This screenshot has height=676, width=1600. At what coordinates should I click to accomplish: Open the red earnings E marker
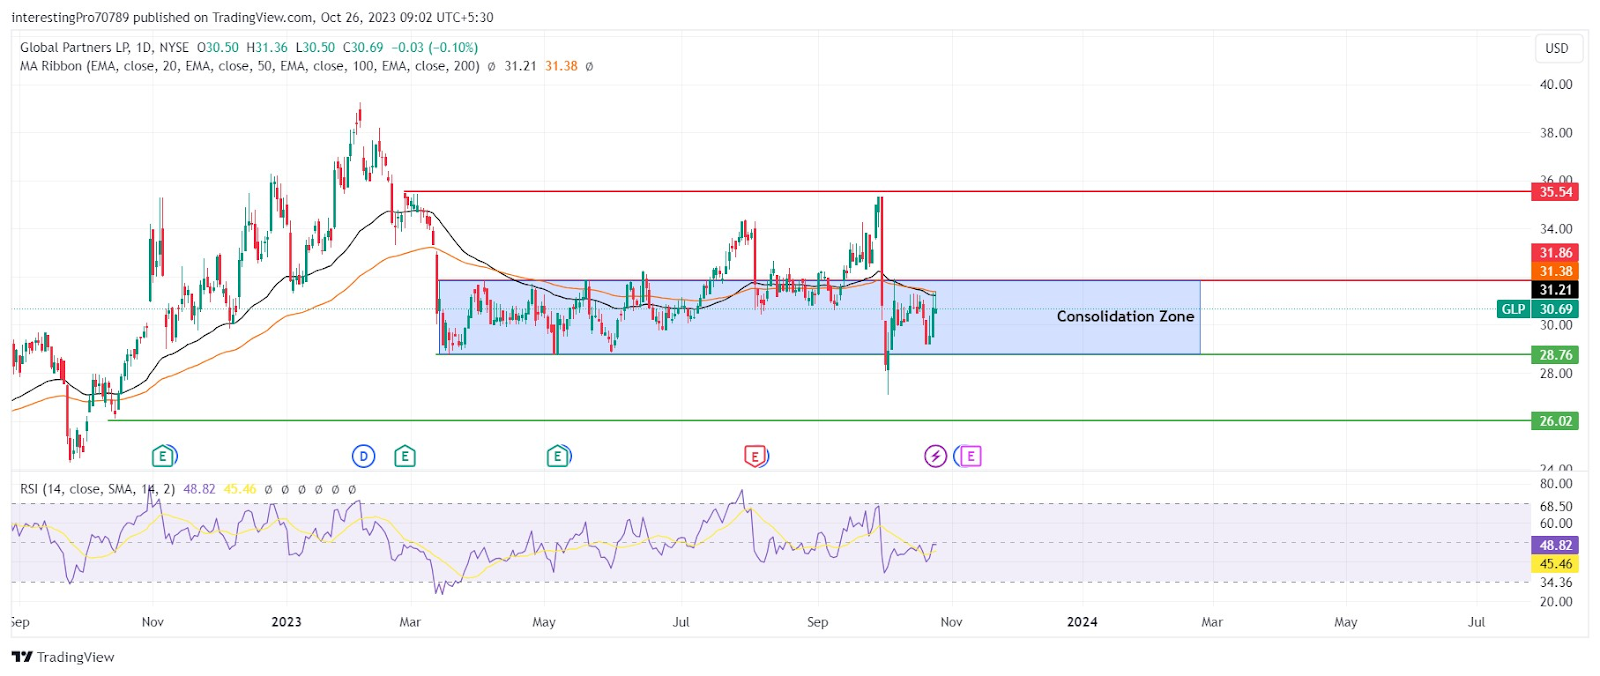[x=756, y=457]
